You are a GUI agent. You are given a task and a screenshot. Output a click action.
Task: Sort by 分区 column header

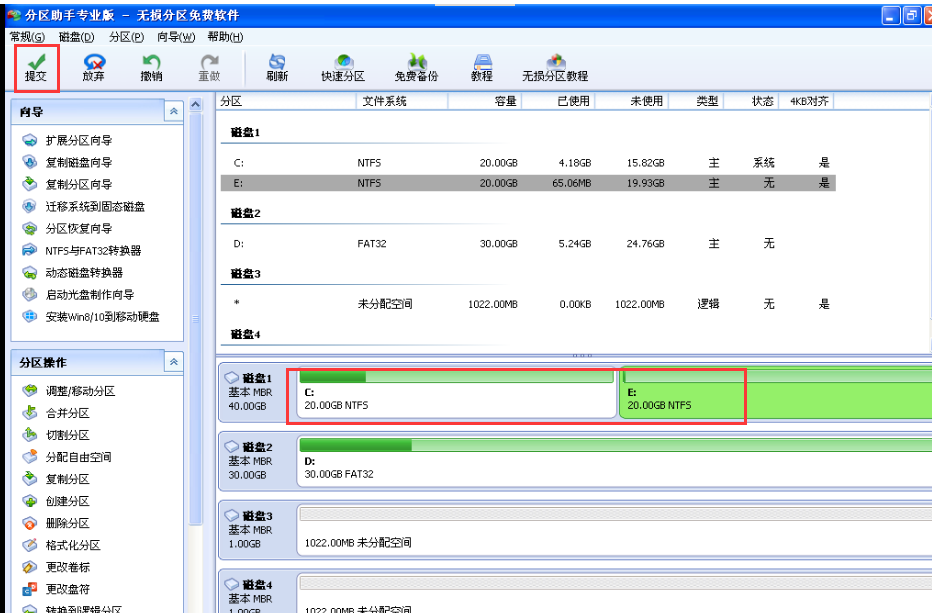click(x=286, y=101)
